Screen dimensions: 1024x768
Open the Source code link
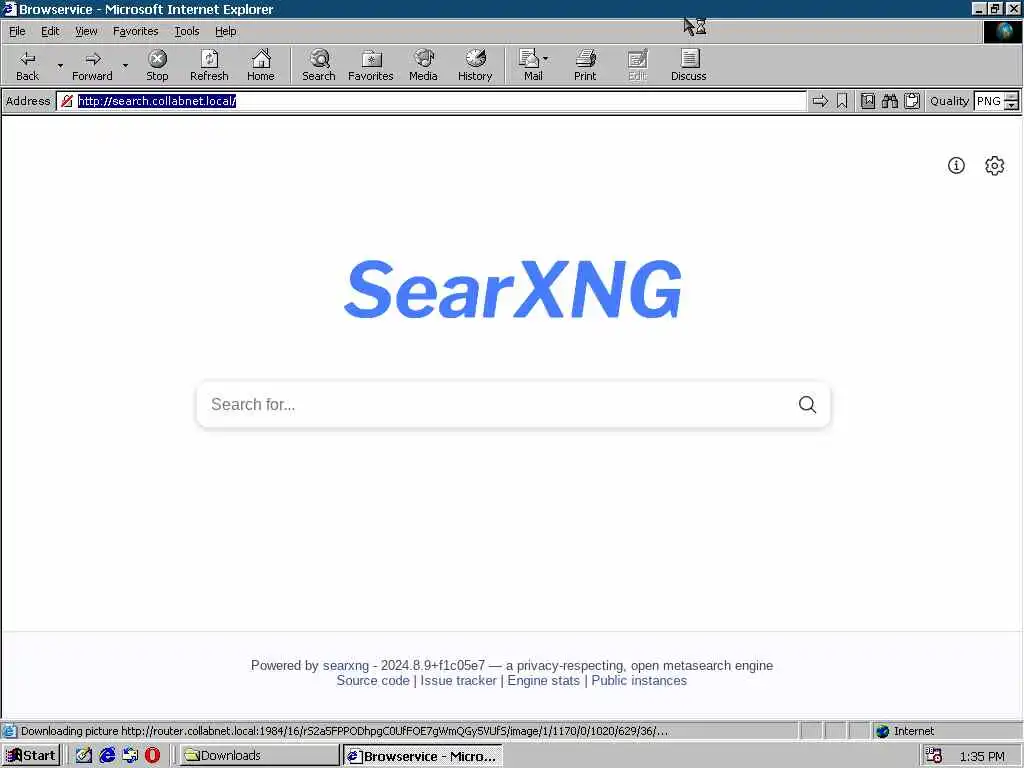pyautogui.click(x=373, y=680)
